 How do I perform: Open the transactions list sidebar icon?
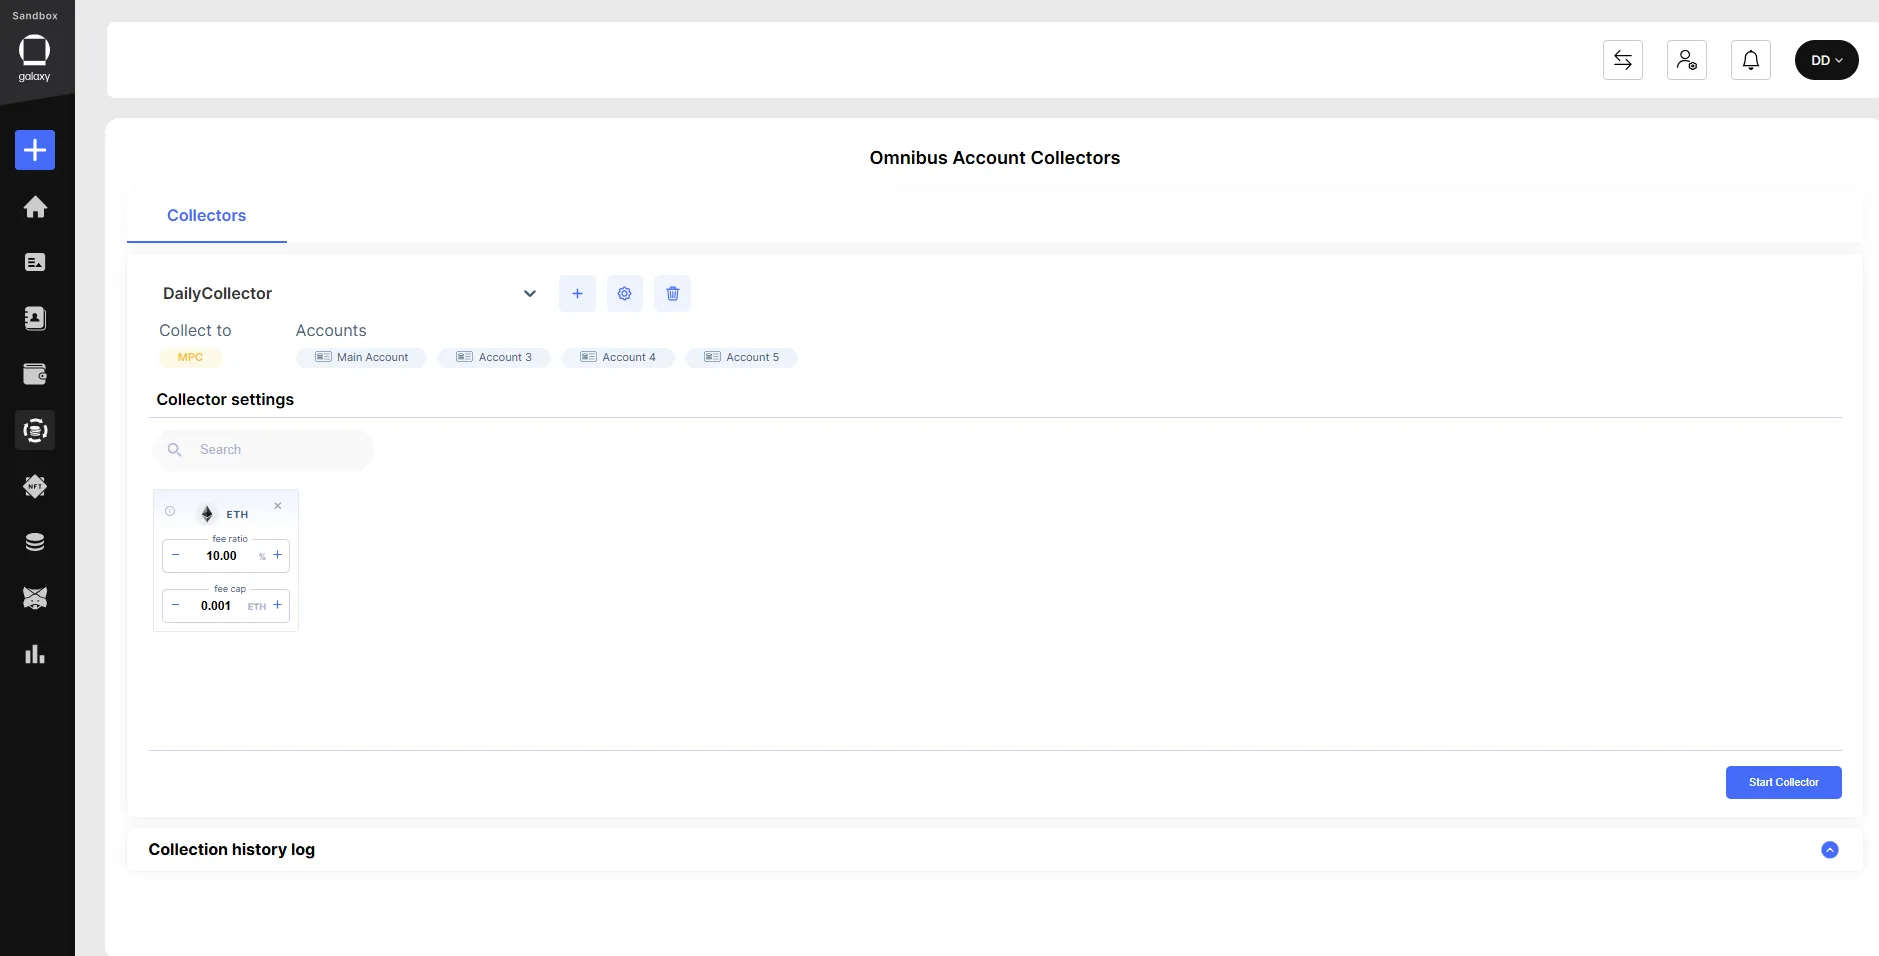click(35, 262)
